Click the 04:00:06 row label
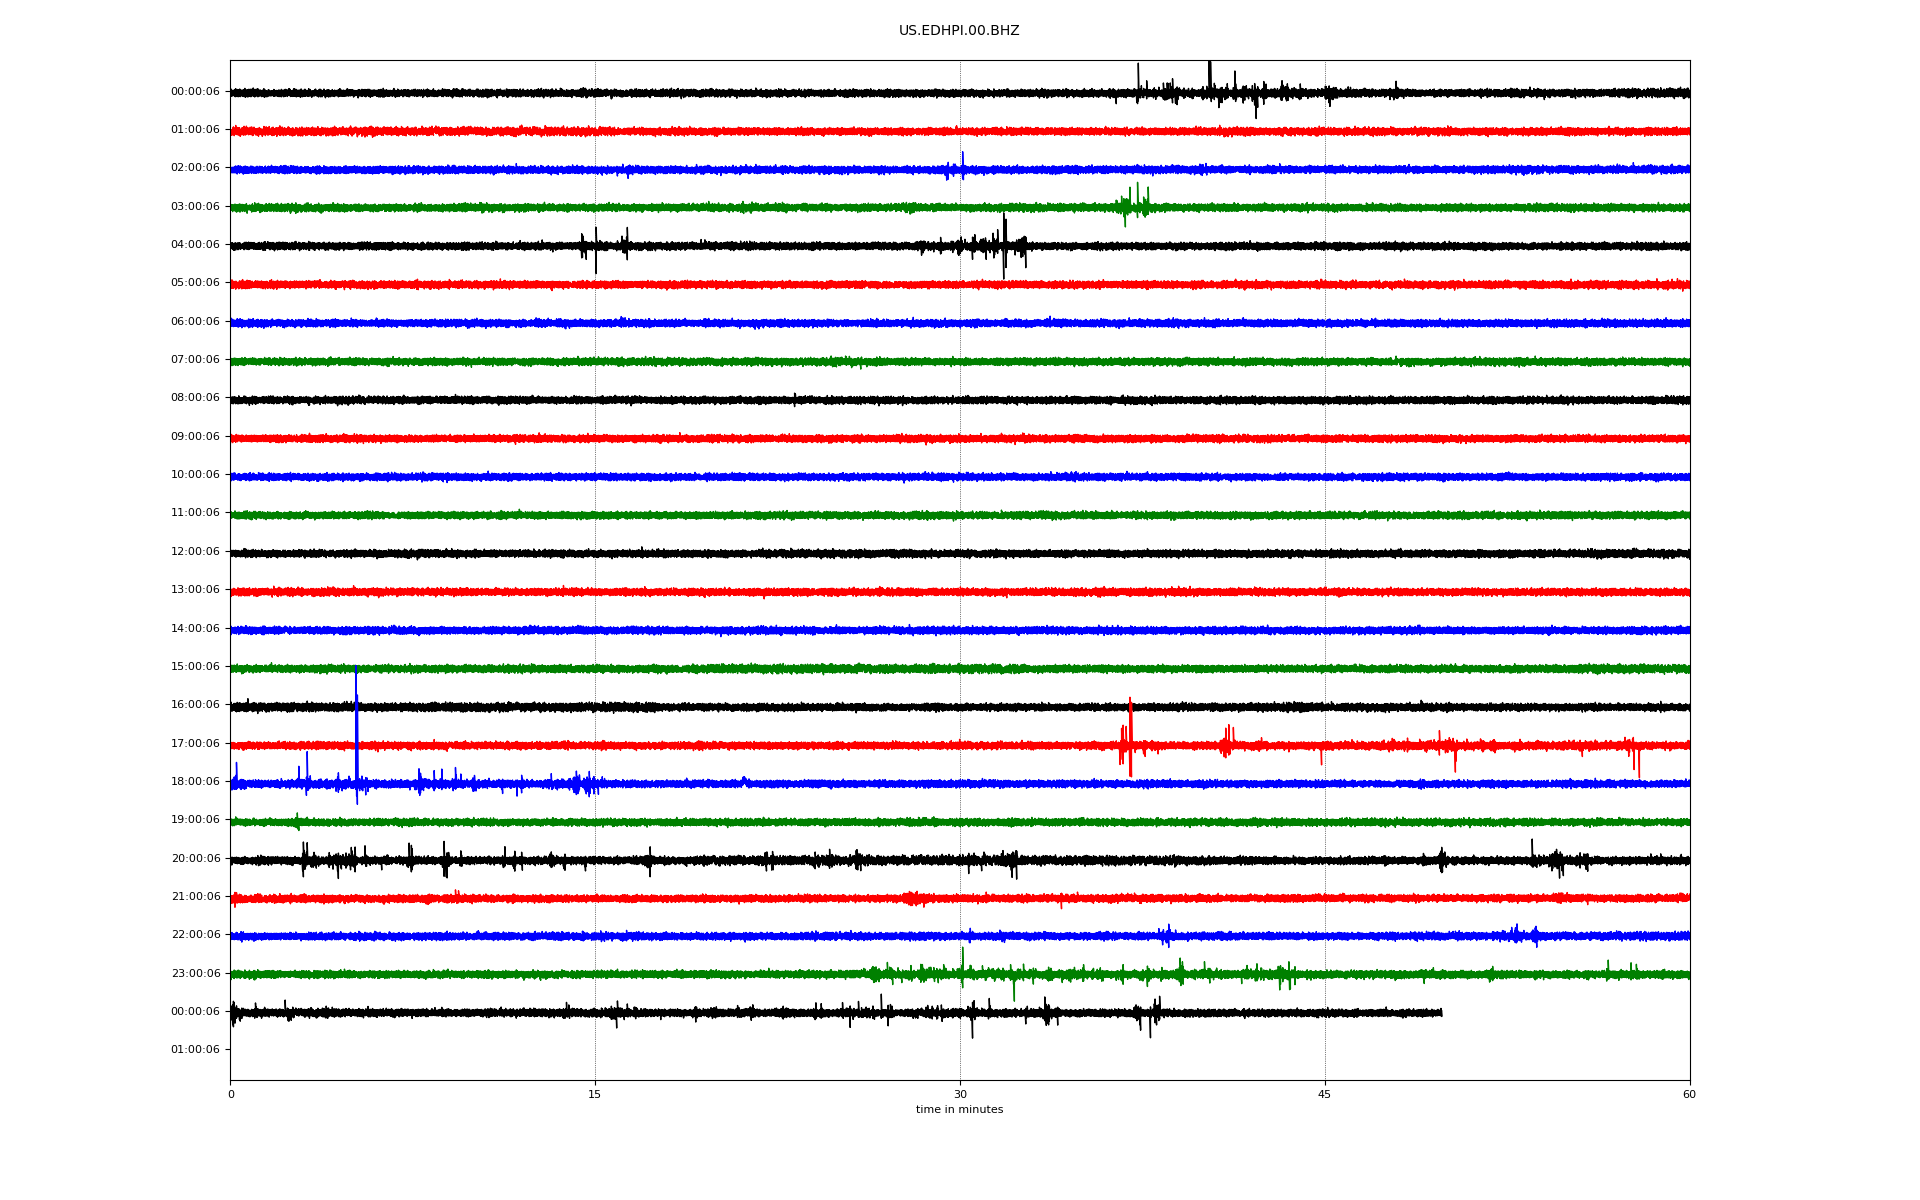The image size is (1920, 1200). point(195,245)
